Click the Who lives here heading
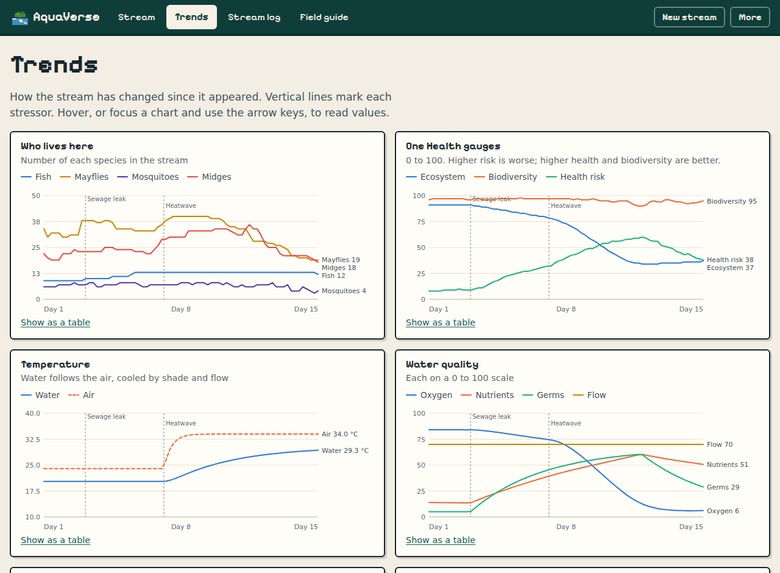Viewport: 780px width, 573px height. click(x=57, y=146)
